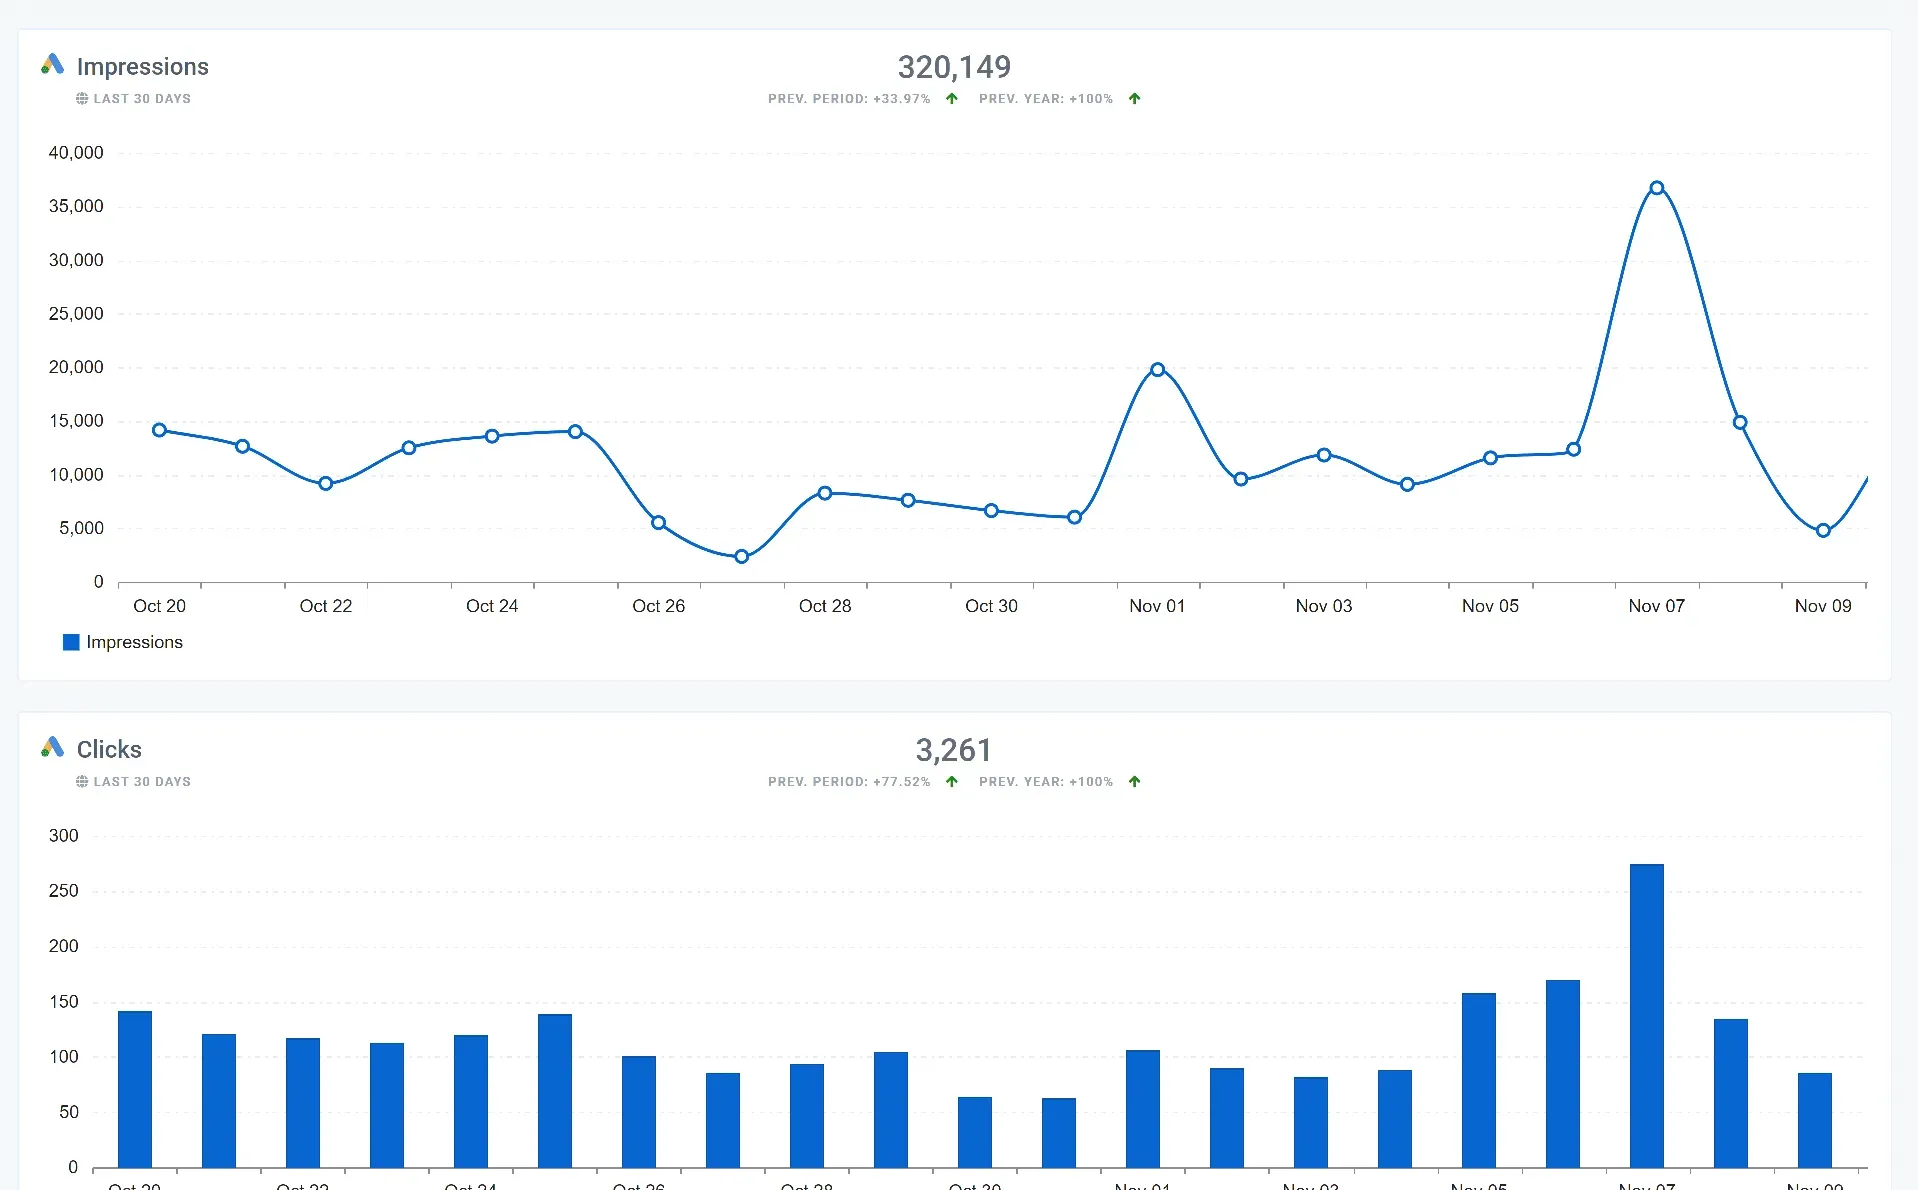This screenshot has width=1918, height=1190.
Task: Click the Oct 26 bar in Clicks chart
Action: pos(639,1112)
